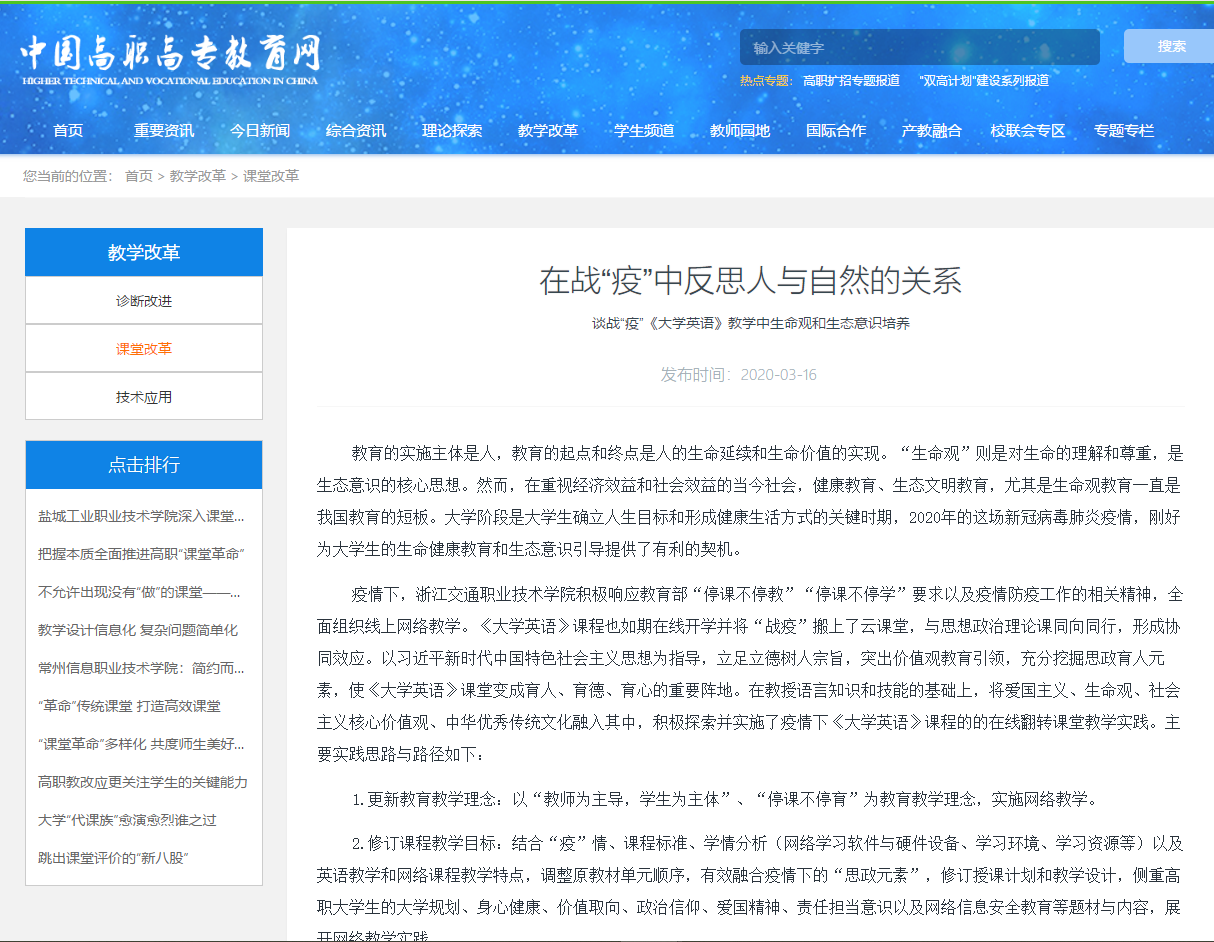Click ranked article “革命”传统课堂 打造高效课堂
Screen dimensions: 1214x942
coord(129,706)
